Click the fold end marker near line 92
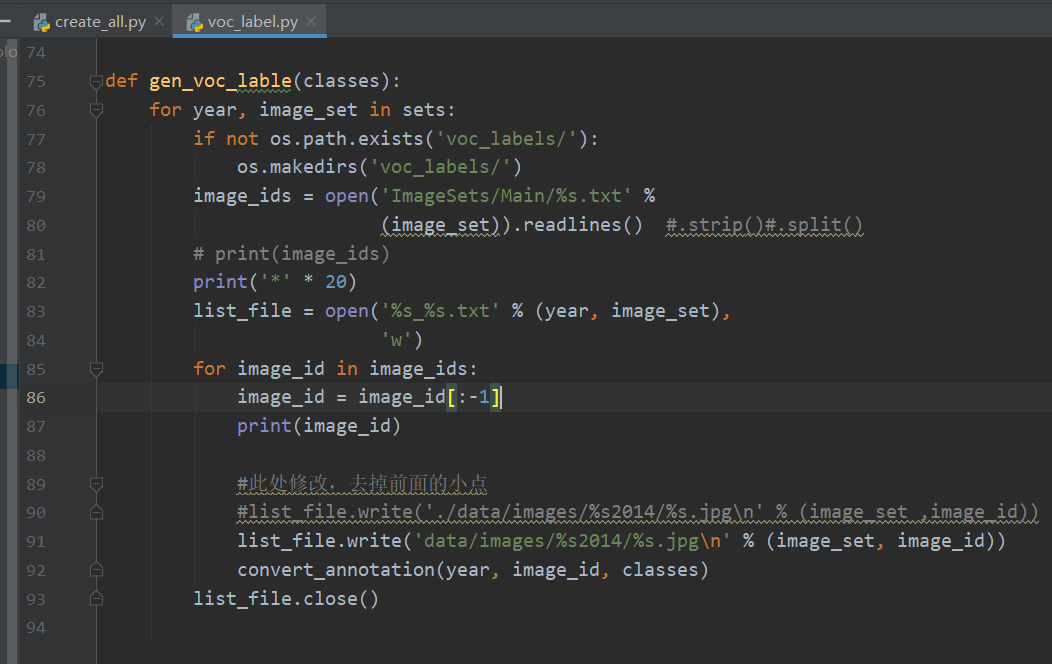Screen dimensions: 1052x664 click(x=96, y=568)
